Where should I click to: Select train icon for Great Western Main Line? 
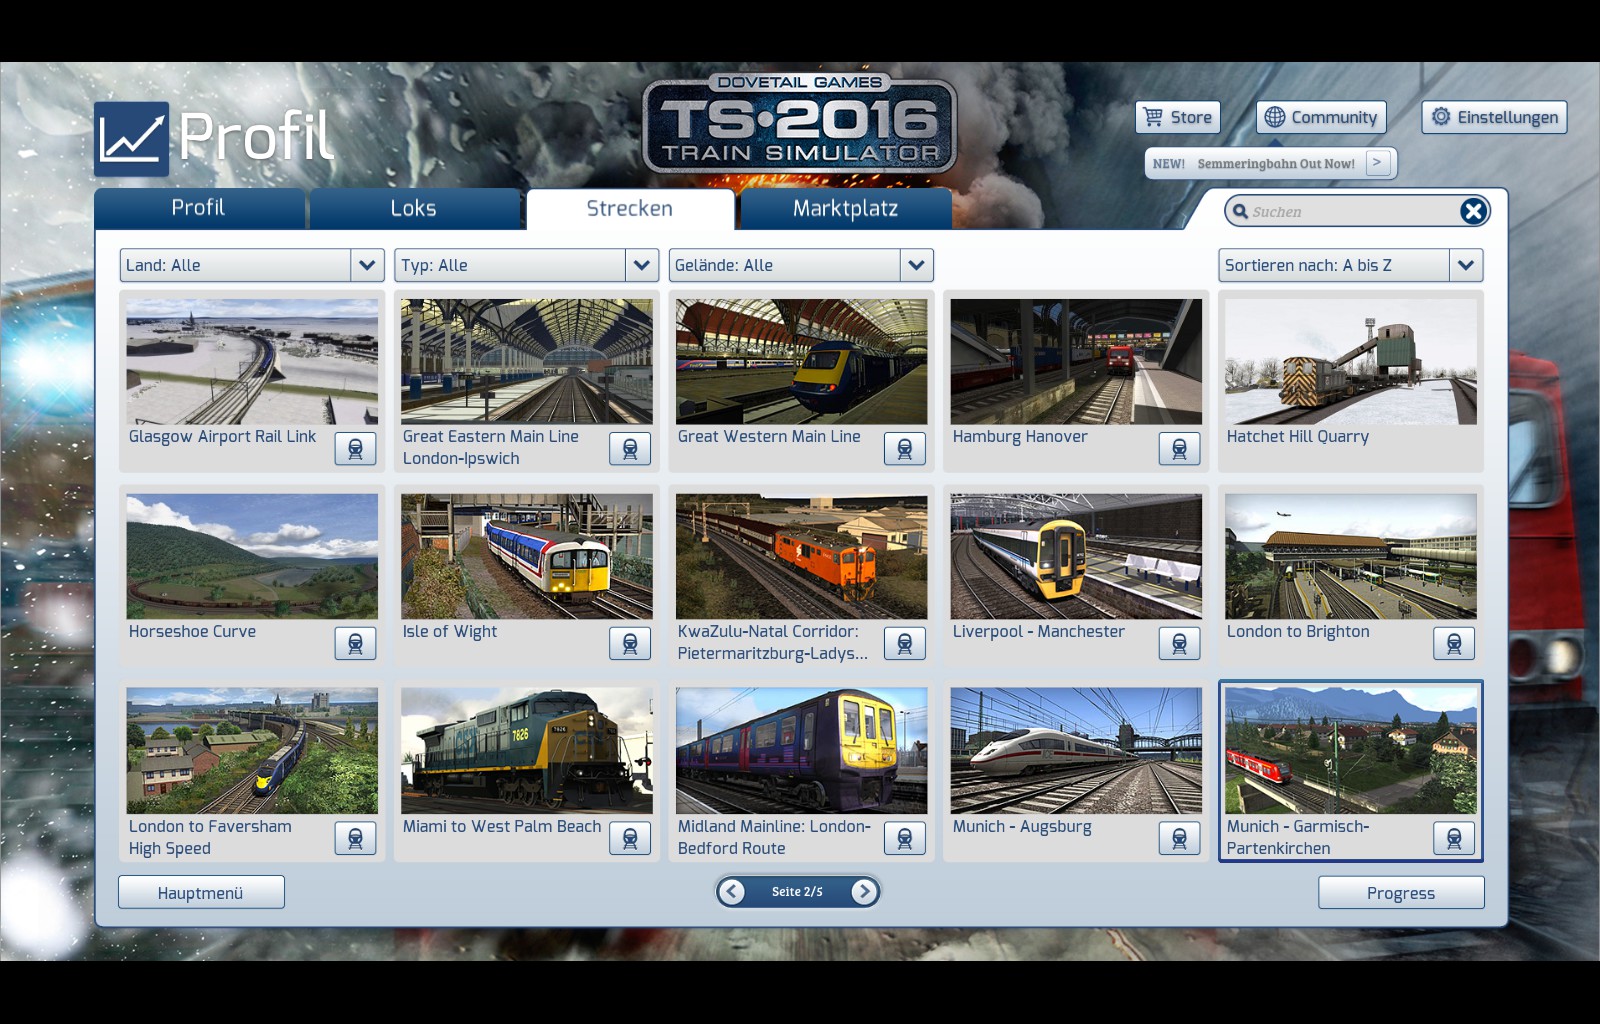(x=905, y=449)
